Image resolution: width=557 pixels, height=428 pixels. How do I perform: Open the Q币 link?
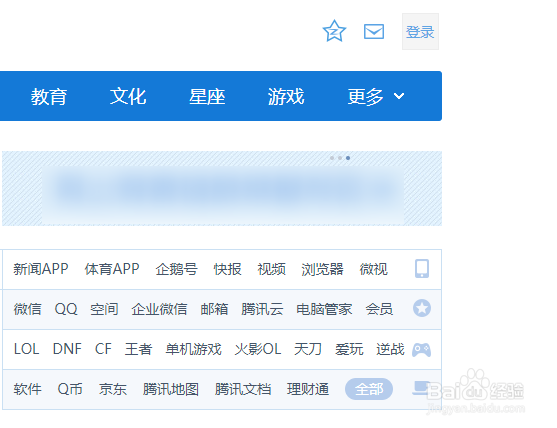(70, 389)
